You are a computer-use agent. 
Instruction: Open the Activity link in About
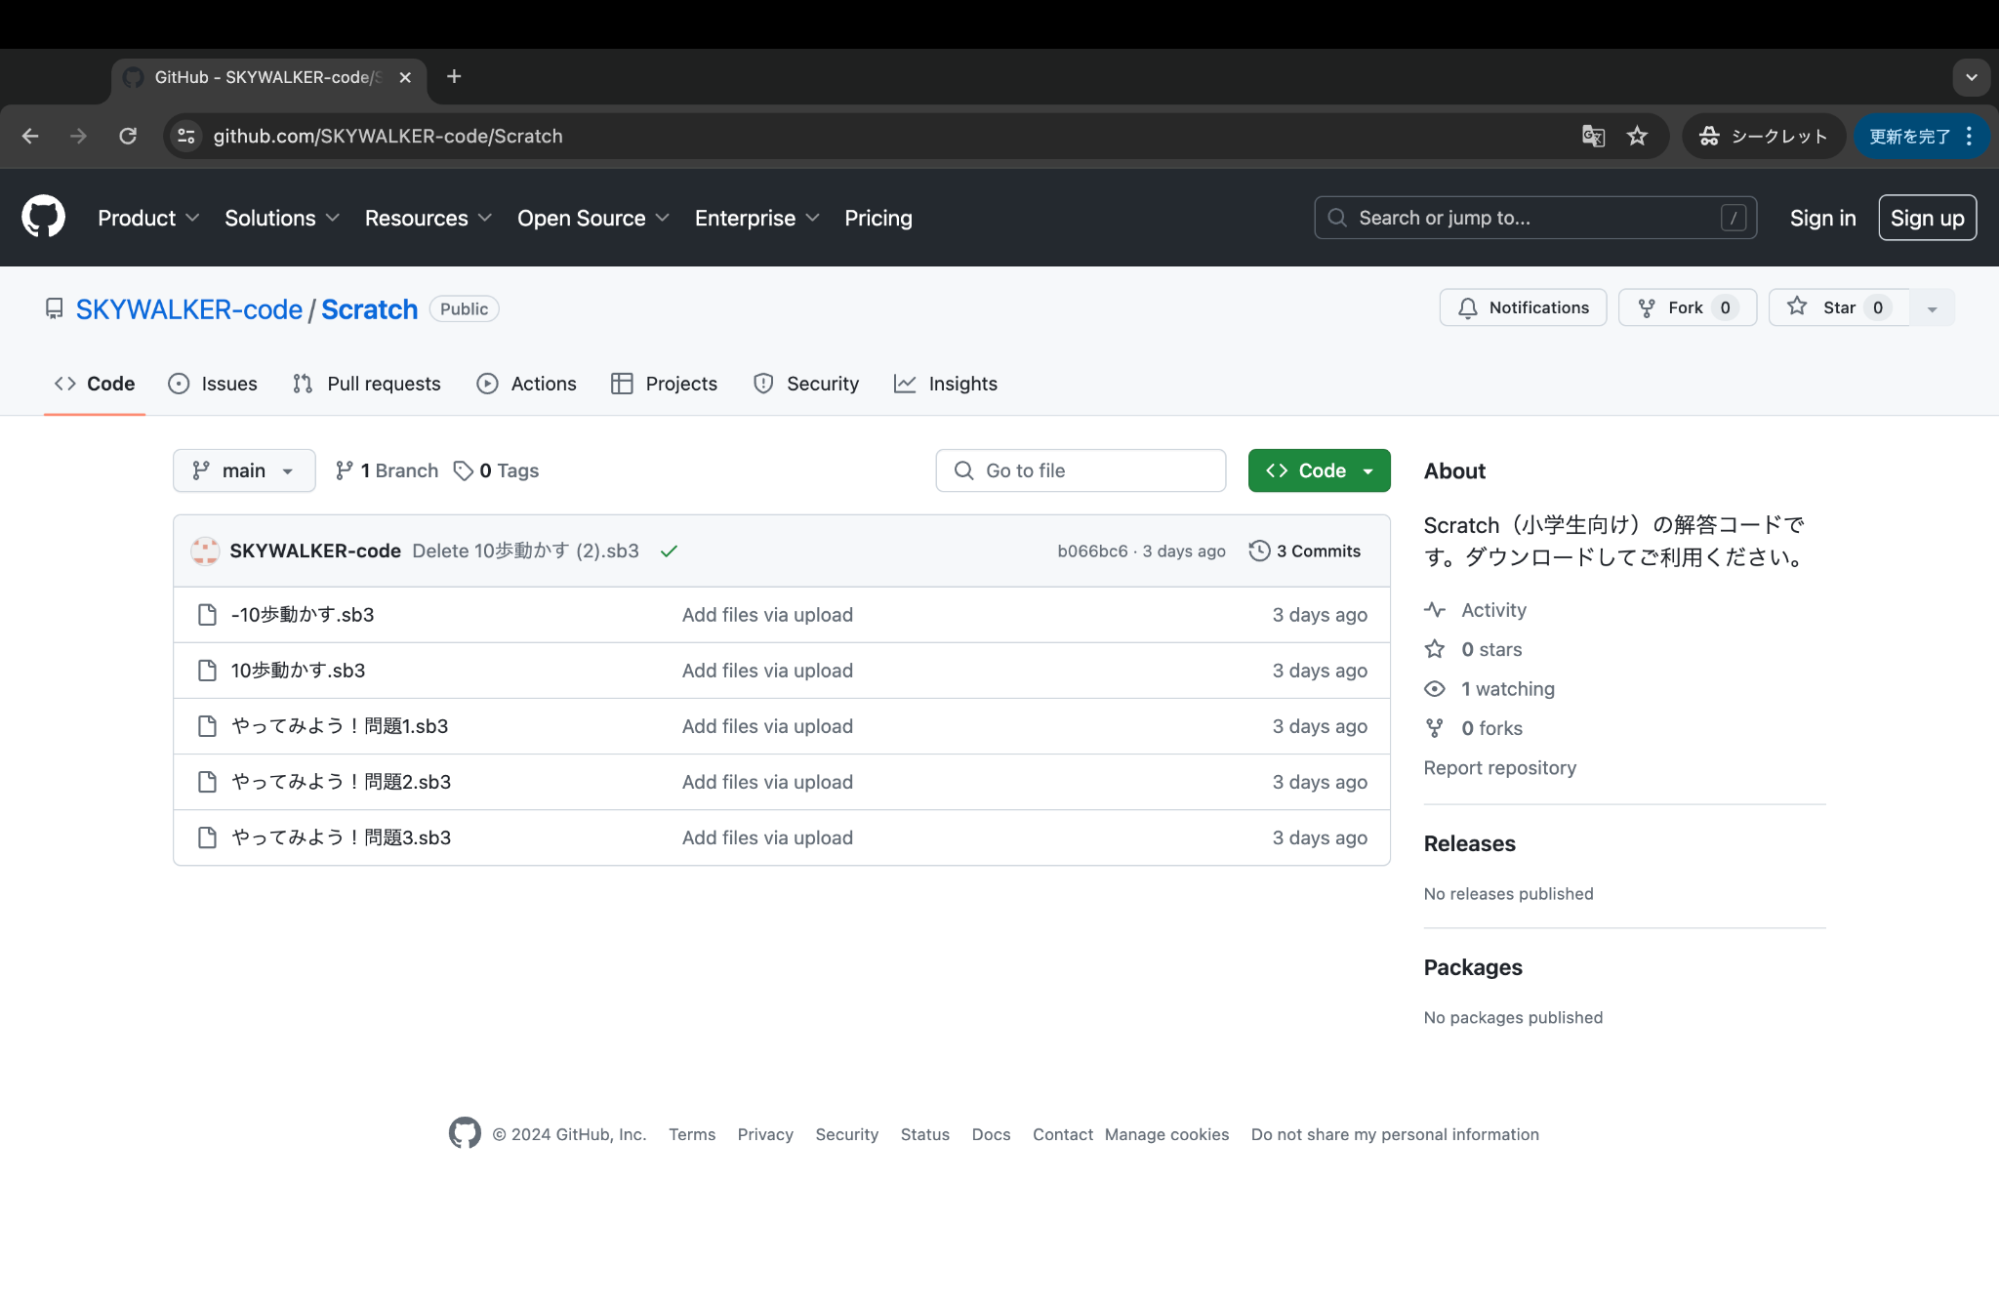(1477, 610)
